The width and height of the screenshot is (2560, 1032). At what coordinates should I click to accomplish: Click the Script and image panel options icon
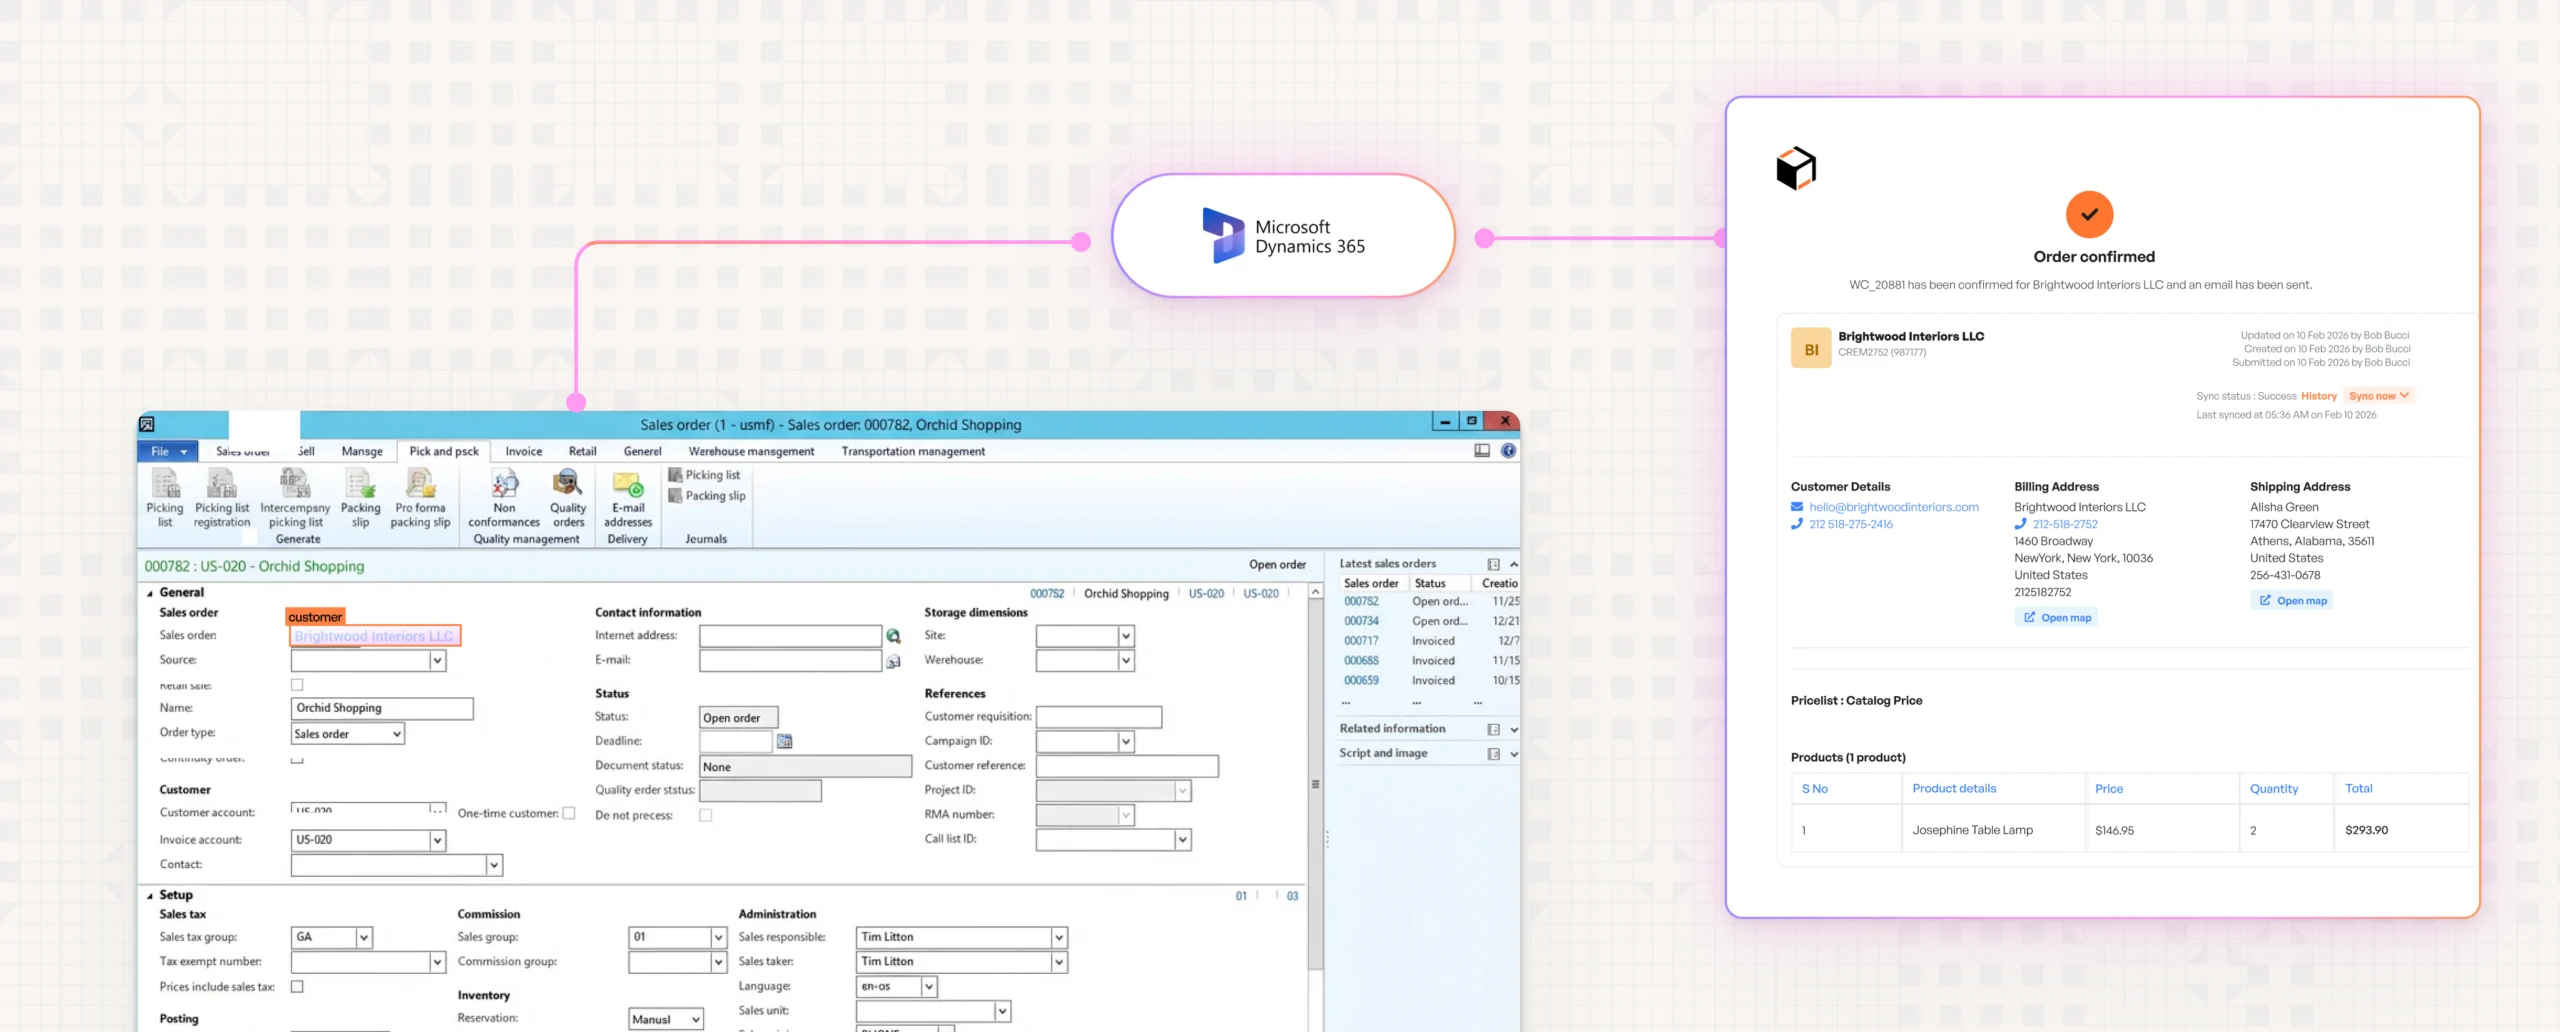click(1493, 754)
